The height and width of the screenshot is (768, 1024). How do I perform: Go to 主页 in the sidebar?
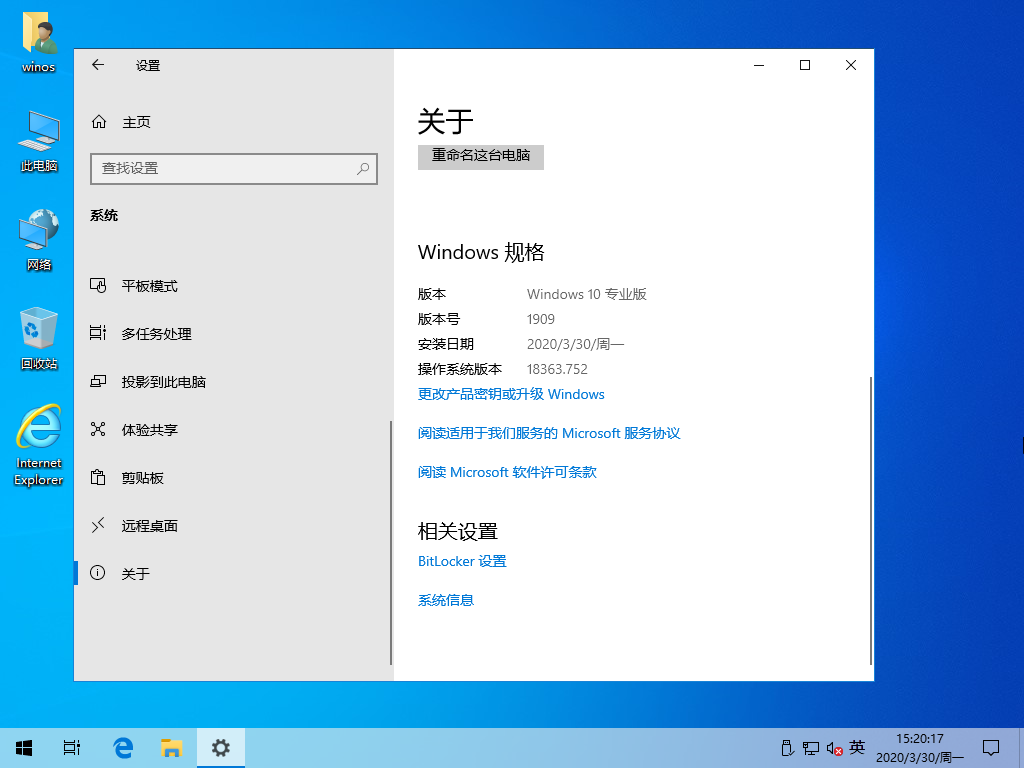(x=234, y=122)
